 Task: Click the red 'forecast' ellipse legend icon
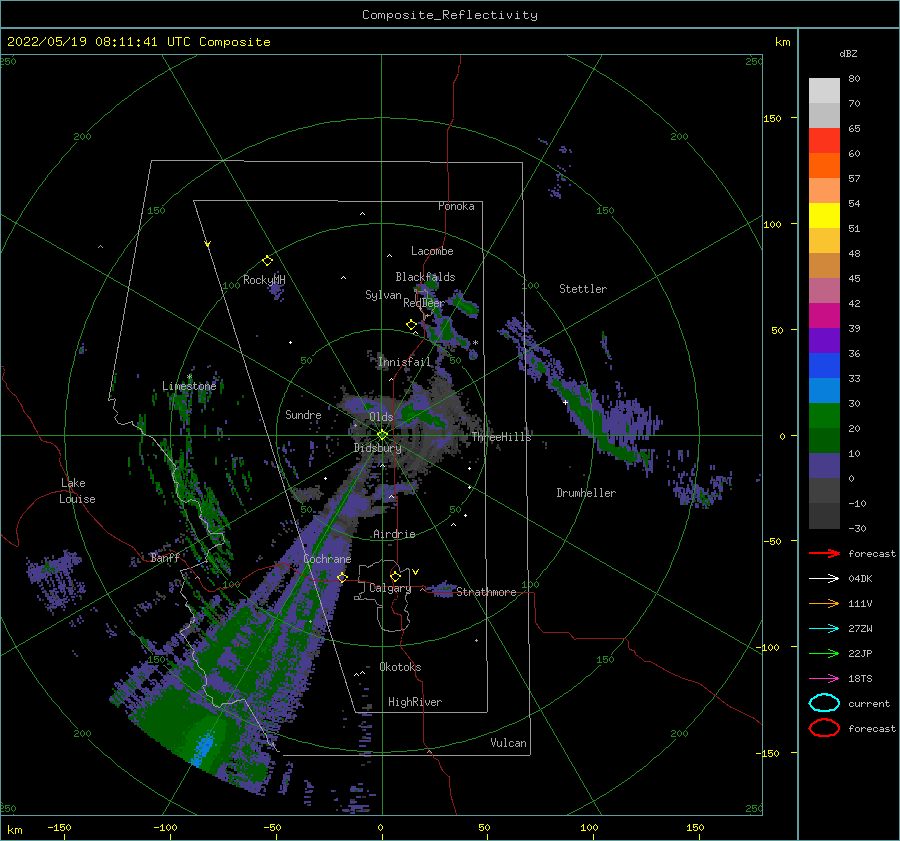pos(824,728)
